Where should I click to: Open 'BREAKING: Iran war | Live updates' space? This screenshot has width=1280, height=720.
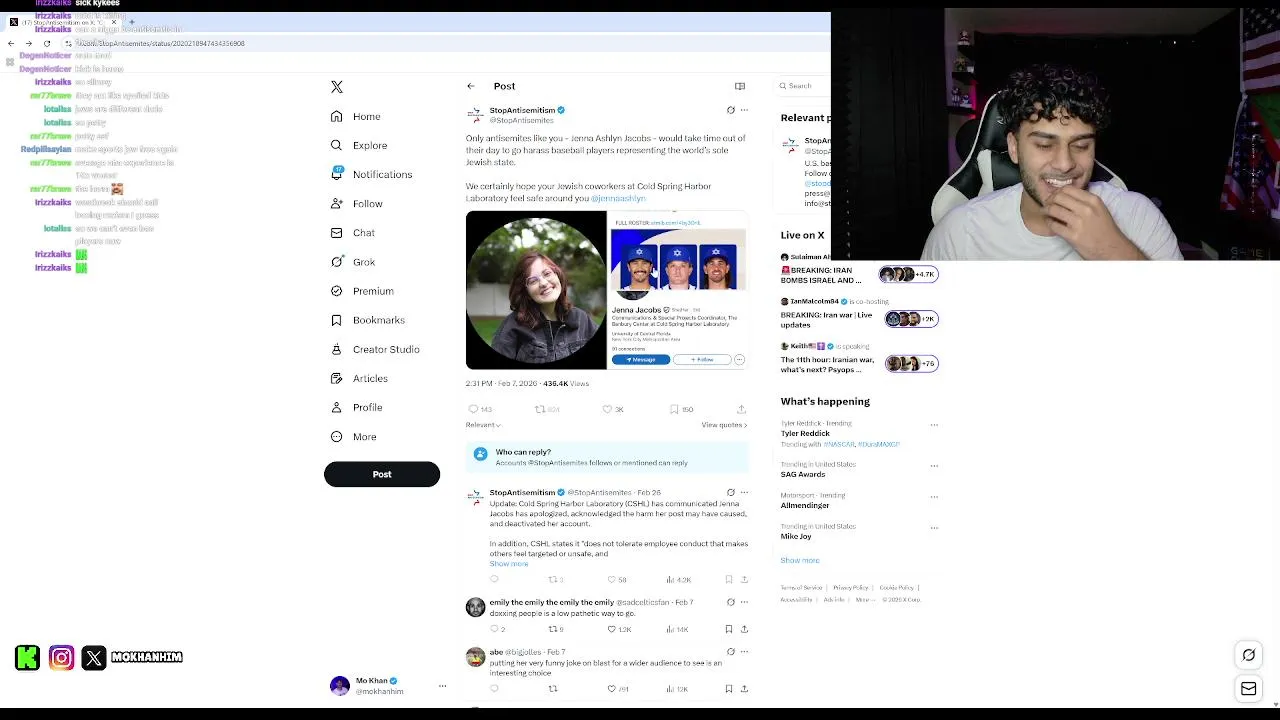click(858, 314)
